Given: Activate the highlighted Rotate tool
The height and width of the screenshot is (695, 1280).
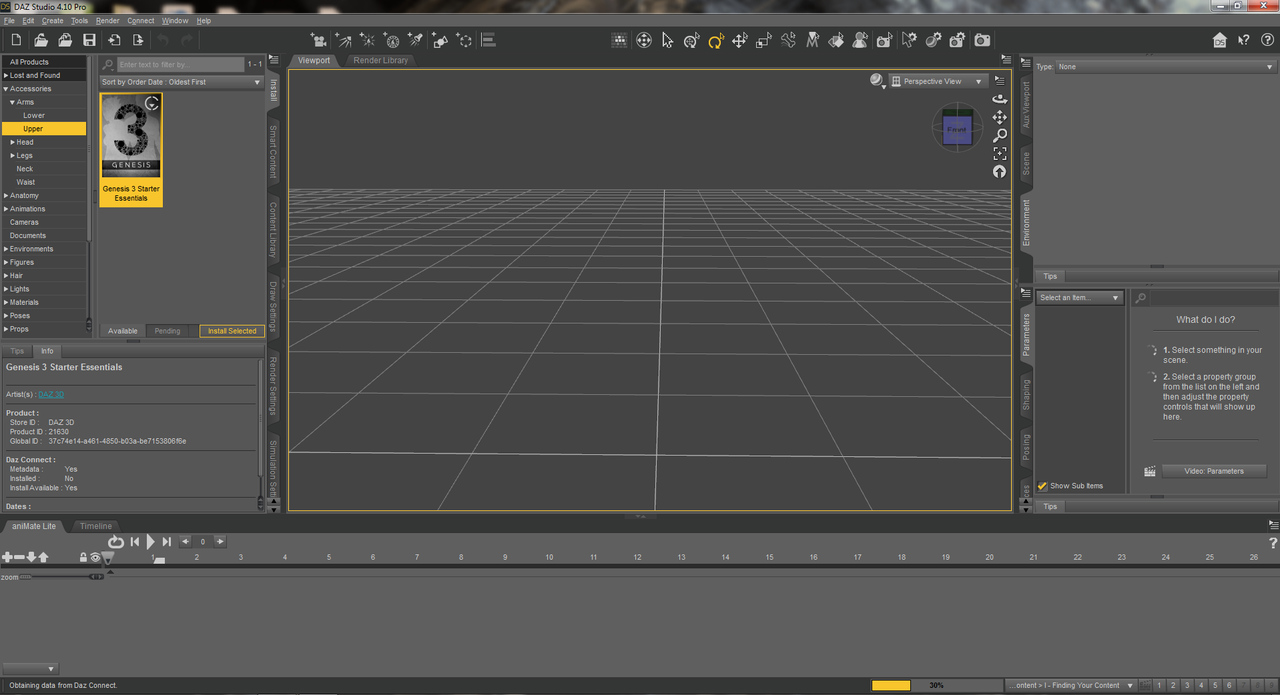Looking at the screenshot, I should point(716,40).
